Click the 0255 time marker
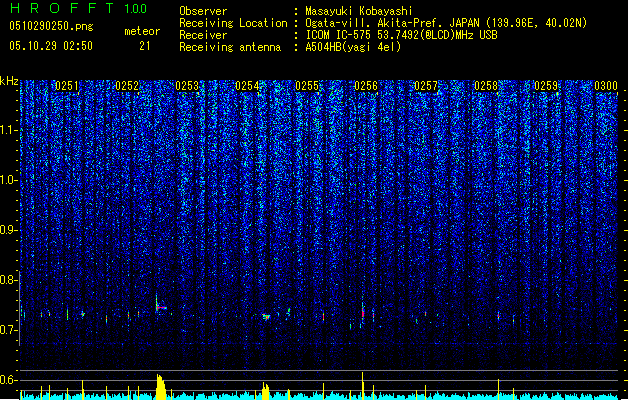Screen dimensions: 629x400 pyautogui.click(x=307, y=86)
